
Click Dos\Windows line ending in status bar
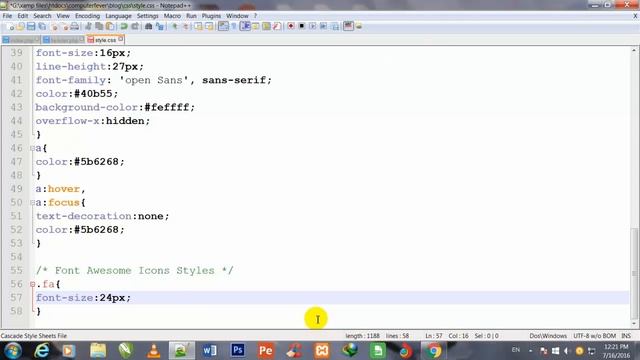(x=548, y=336)
